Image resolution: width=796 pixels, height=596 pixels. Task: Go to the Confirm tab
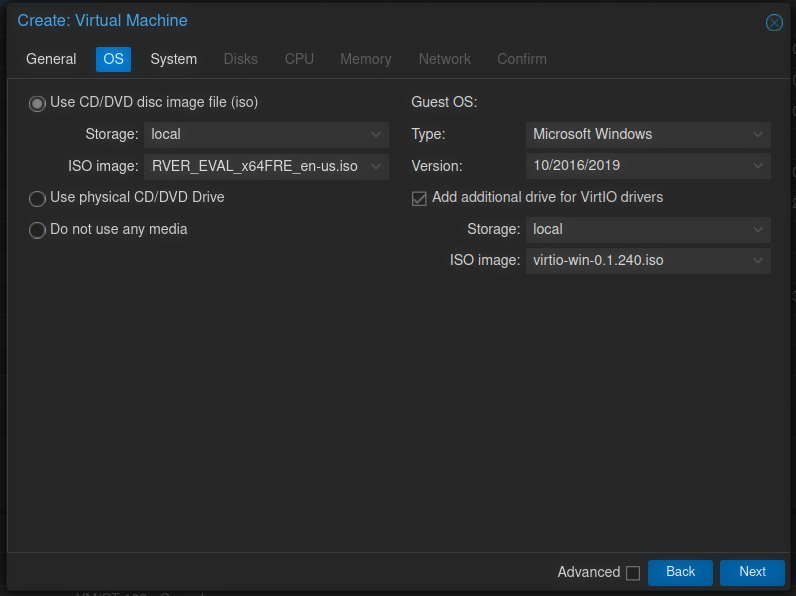point(522,59)
